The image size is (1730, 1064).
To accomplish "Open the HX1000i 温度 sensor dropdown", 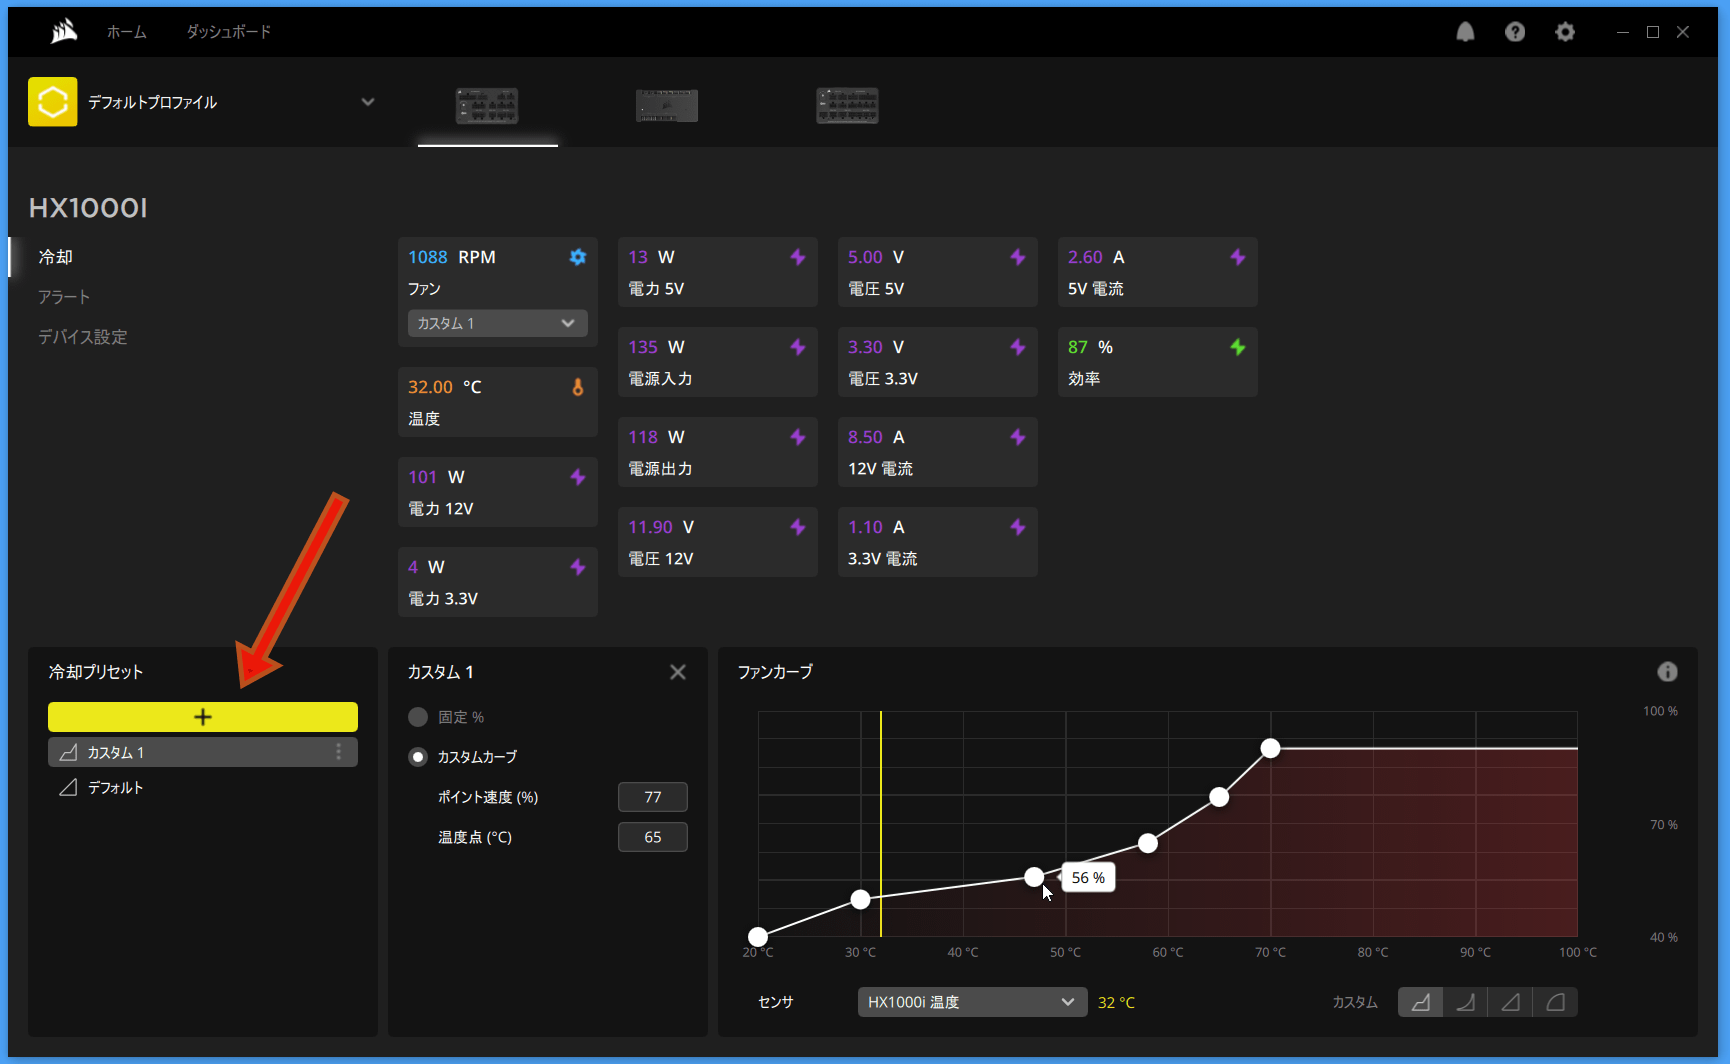I will click(973, 1002).
